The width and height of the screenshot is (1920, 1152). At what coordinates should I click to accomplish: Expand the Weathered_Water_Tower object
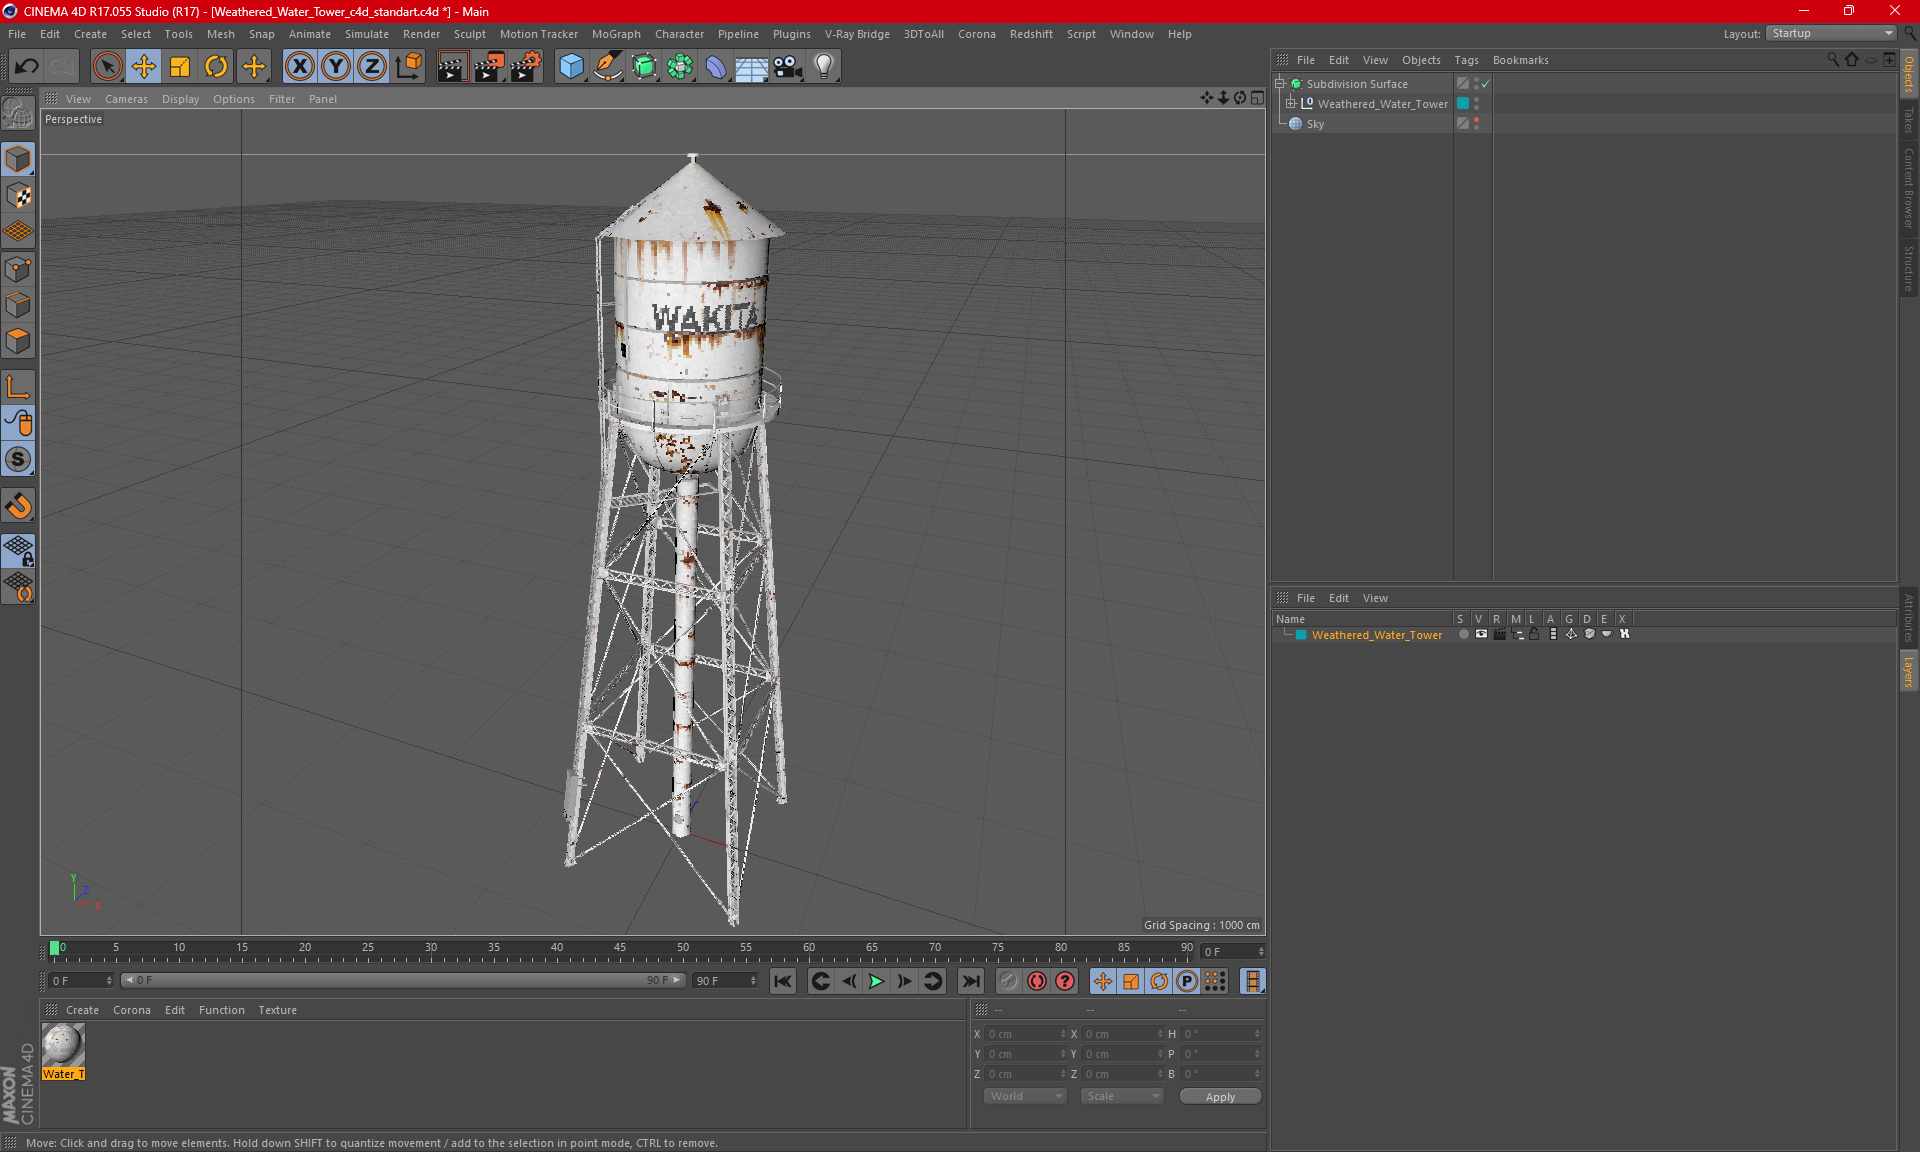(1291, 104)
